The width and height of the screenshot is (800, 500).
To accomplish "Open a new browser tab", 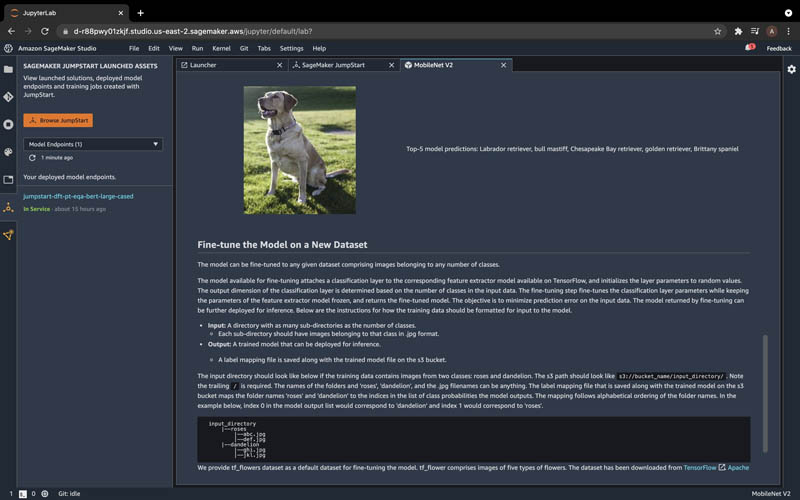I will [x=140, y=13].
